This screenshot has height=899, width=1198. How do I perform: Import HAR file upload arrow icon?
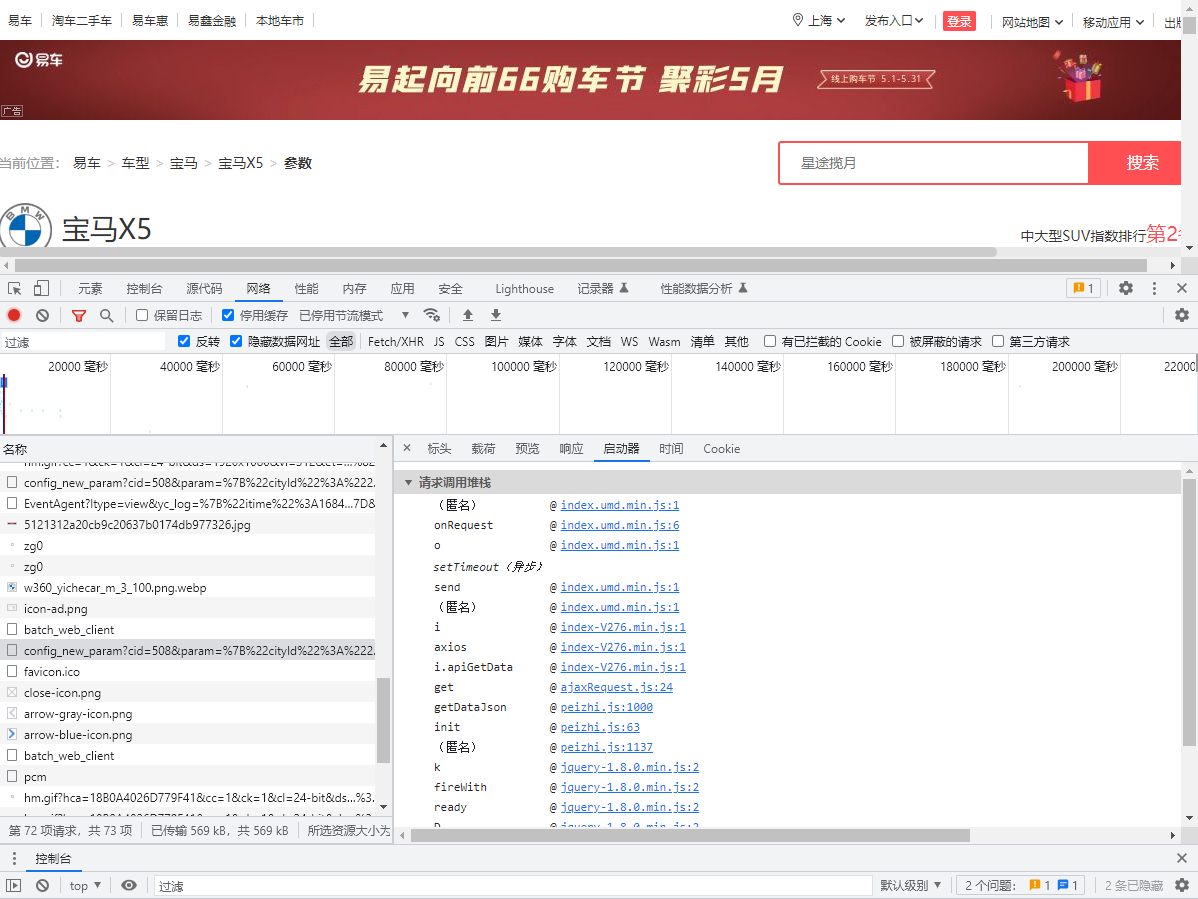coord(468,315)
